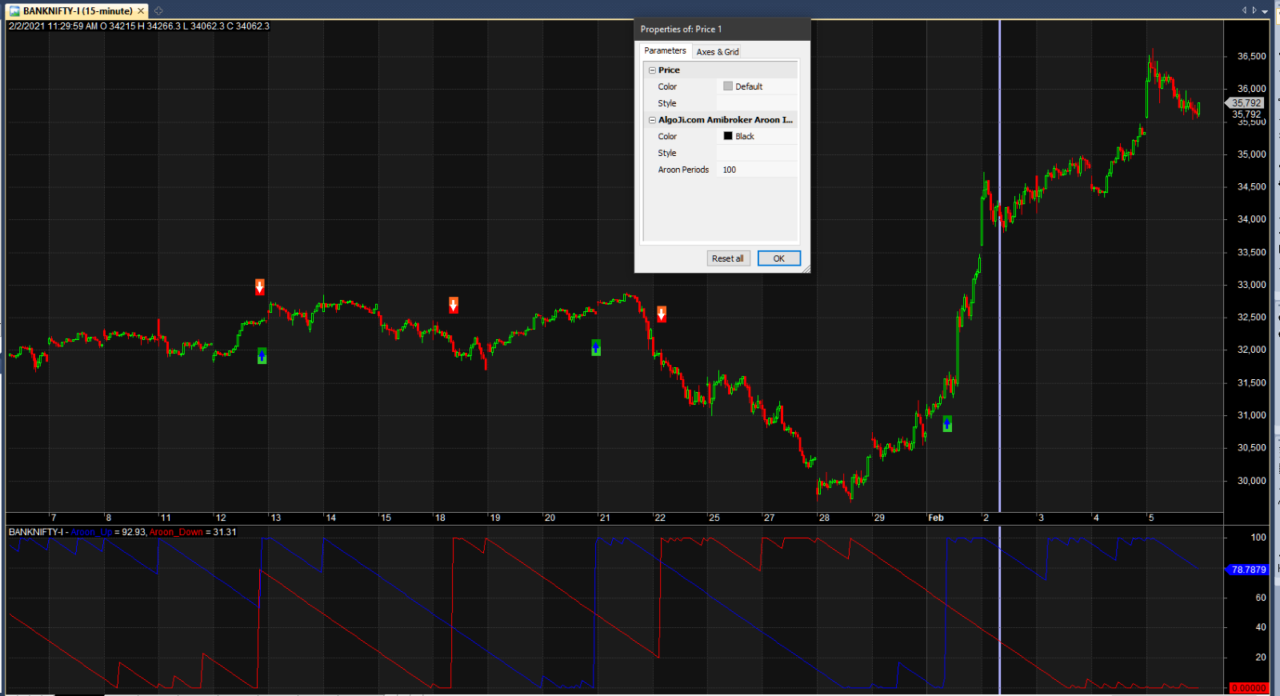Collapse the AlgoJi.com Amibroker Aroon section
Screen dimensions: 1280x696
click(x=651, y=119)
